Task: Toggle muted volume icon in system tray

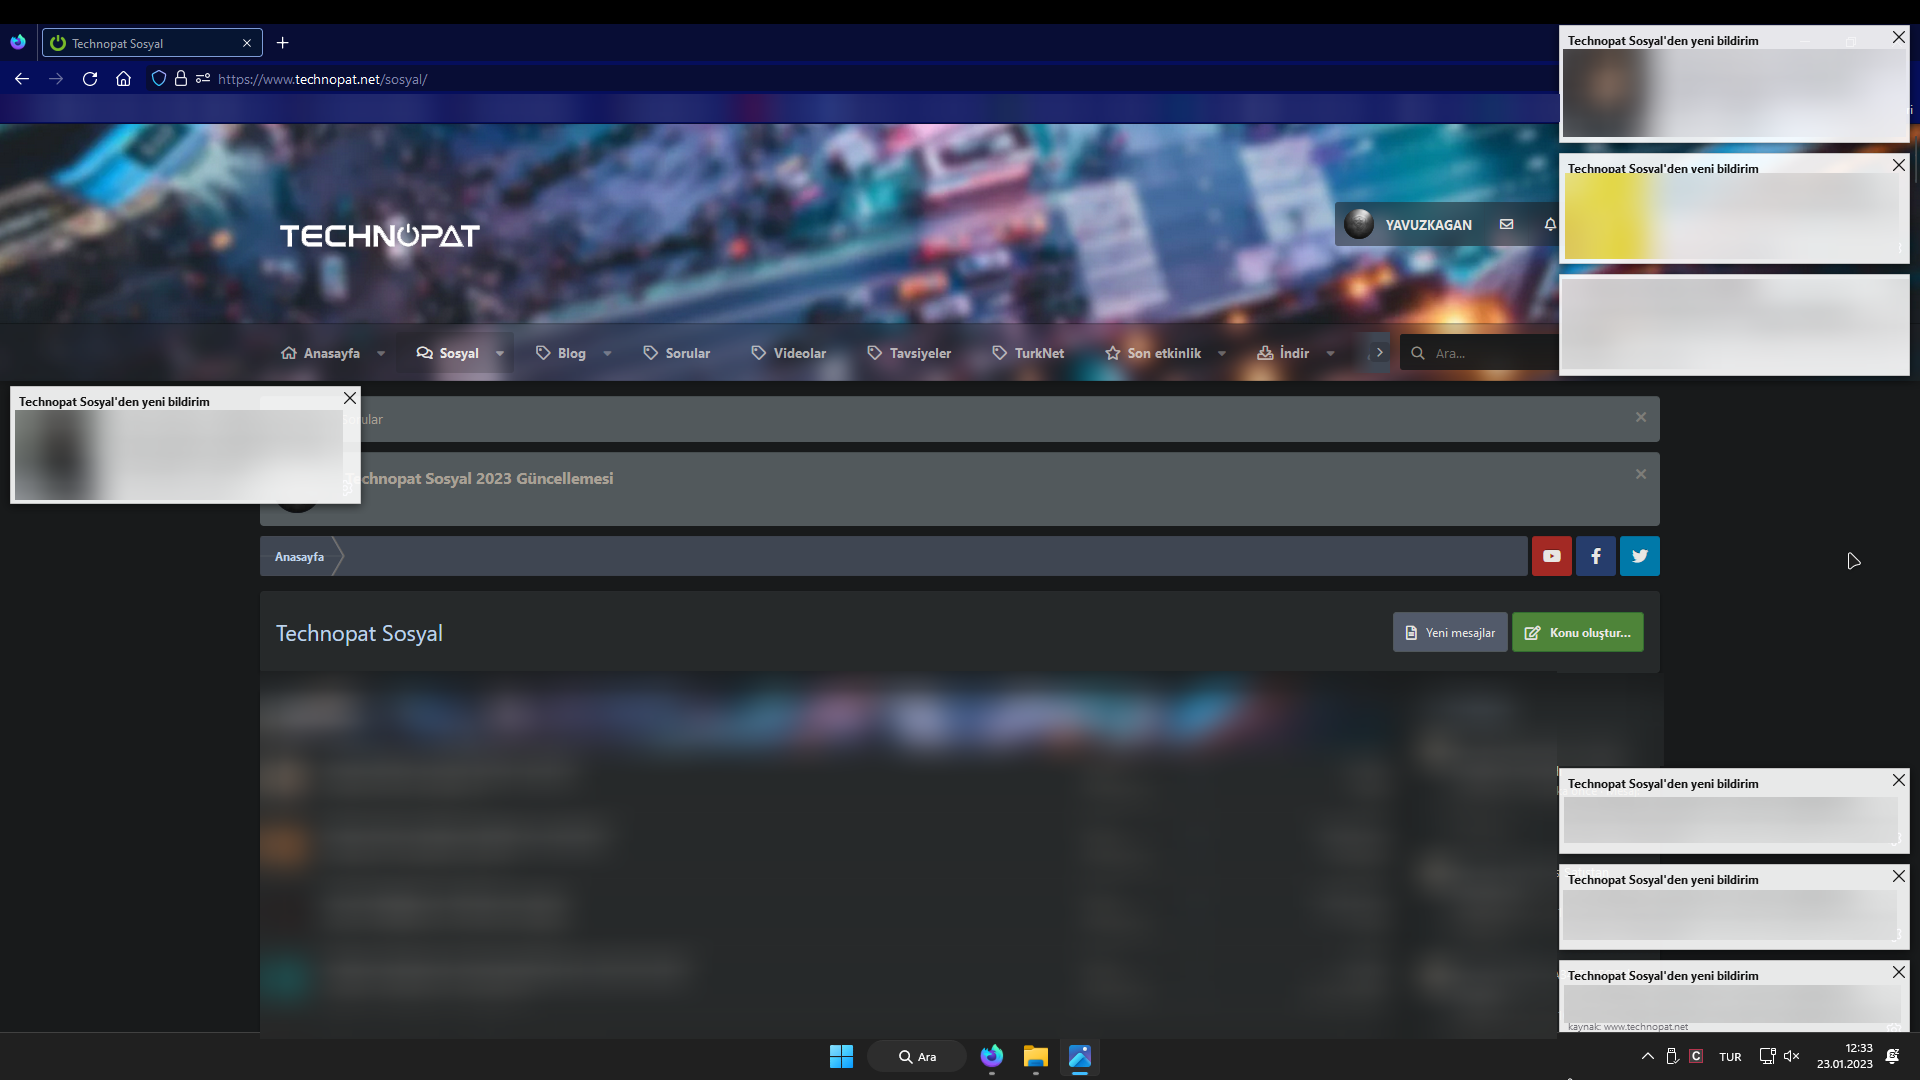Action: [x=1791, y=1056]
